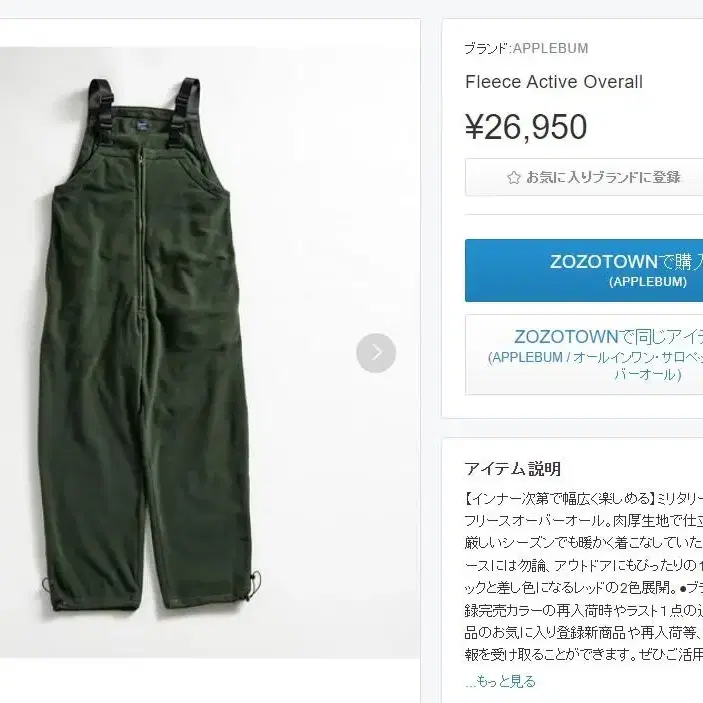Open the APPLEBUM brand name link
The height and width of the screenshot is (703, 703).
(550, 48)
